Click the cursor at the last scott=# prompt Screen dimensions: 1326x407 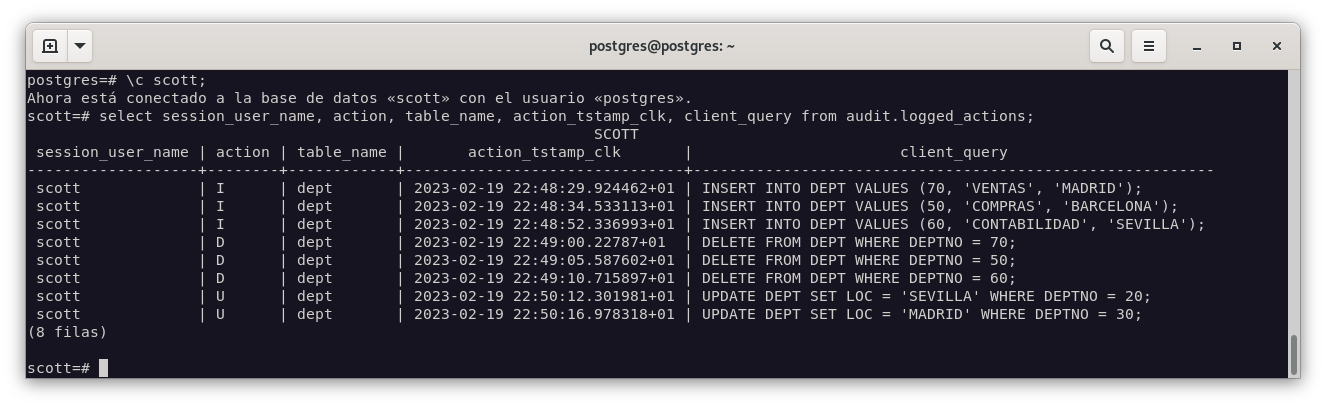[x=103, y=368]
